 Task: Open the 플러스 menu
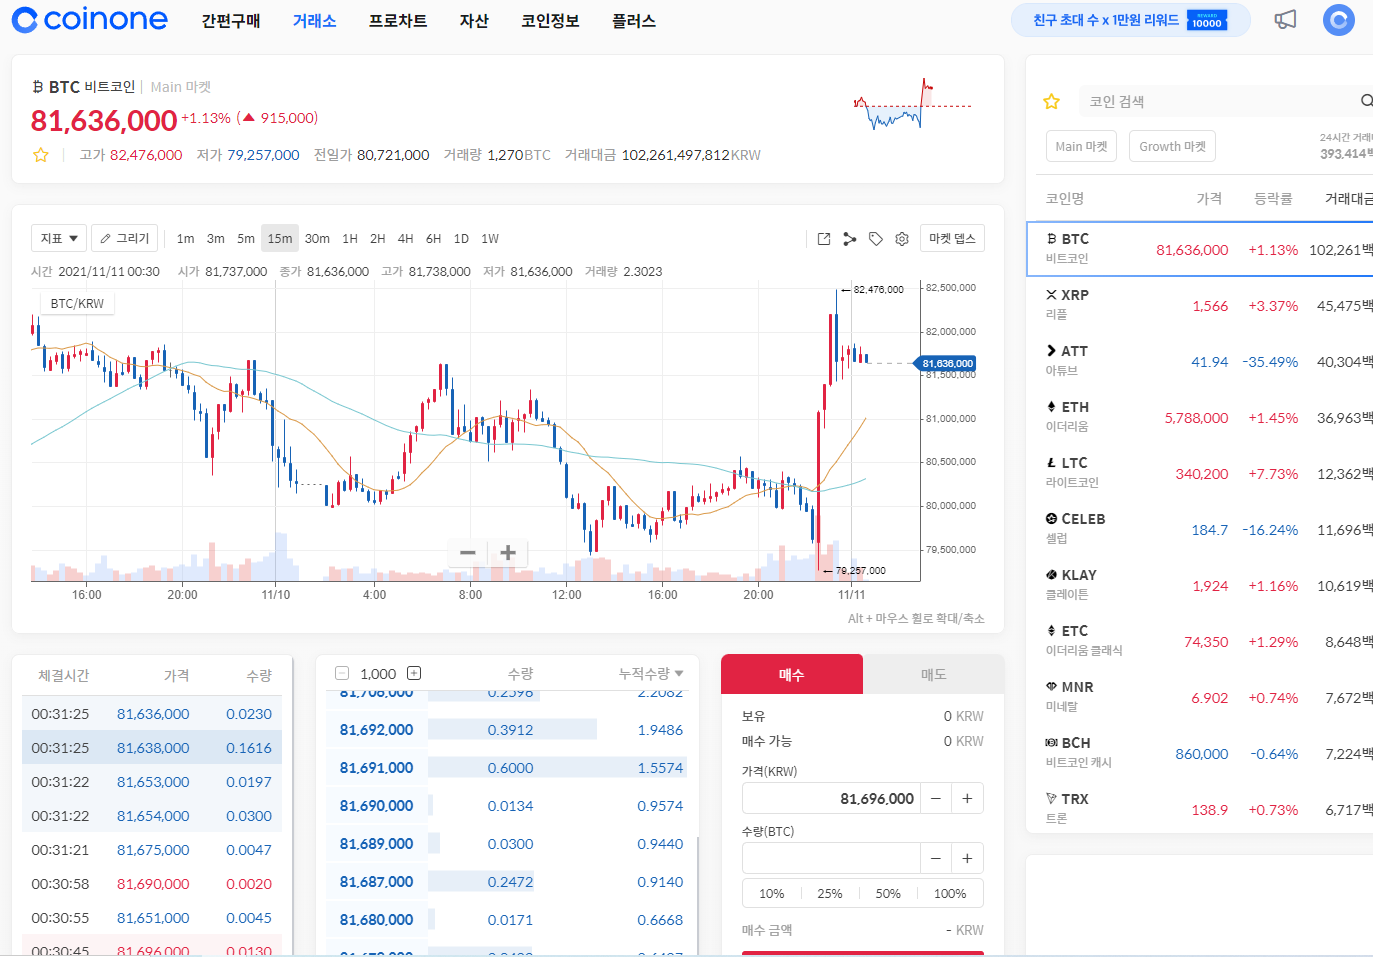(634, 21)
